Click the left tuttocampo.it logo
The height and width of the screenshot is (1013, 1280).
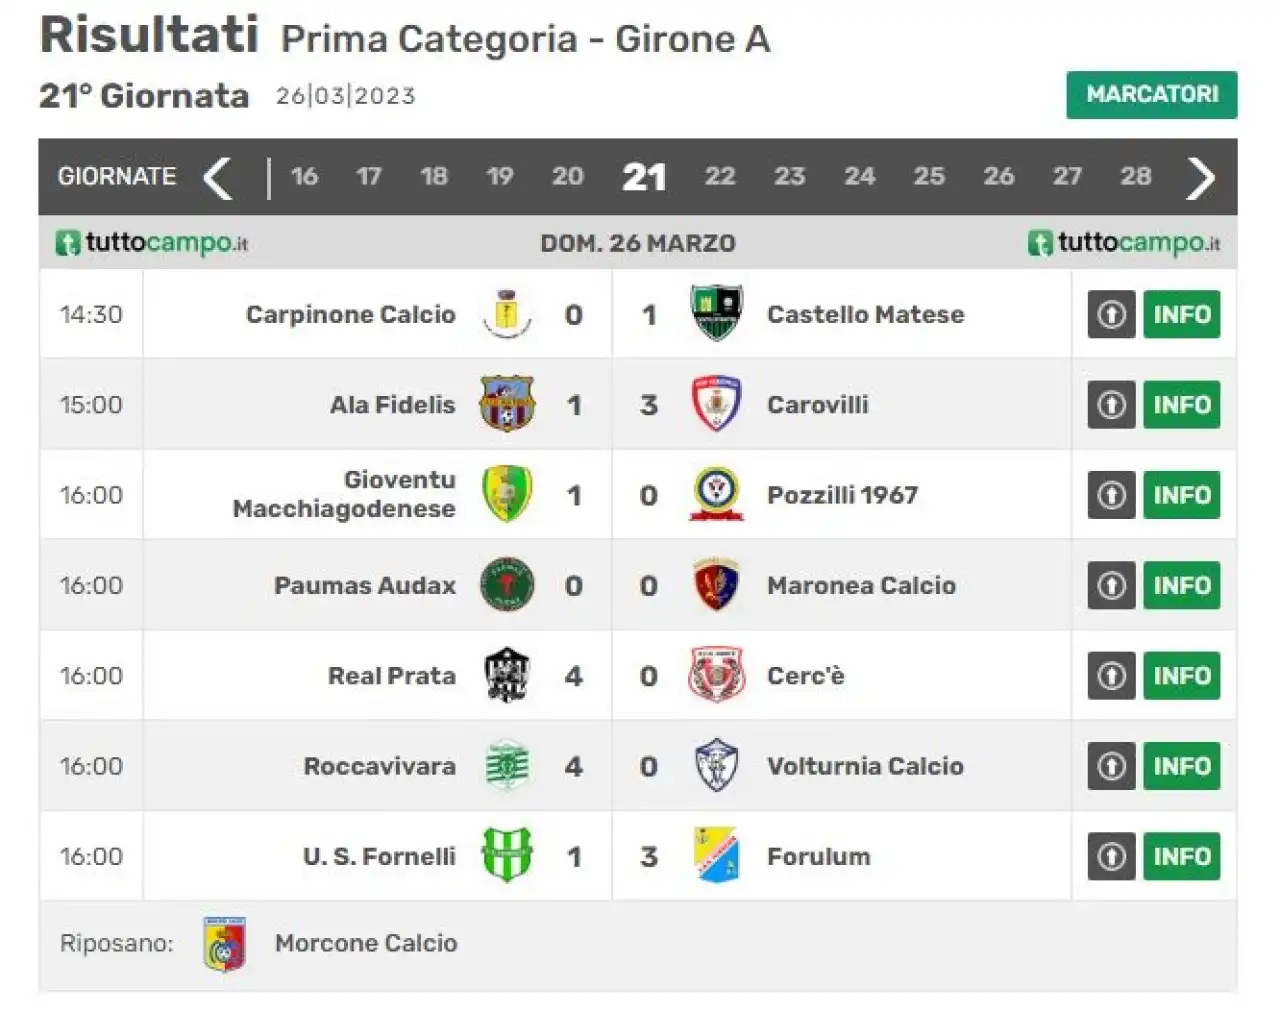tap(152, 243)
